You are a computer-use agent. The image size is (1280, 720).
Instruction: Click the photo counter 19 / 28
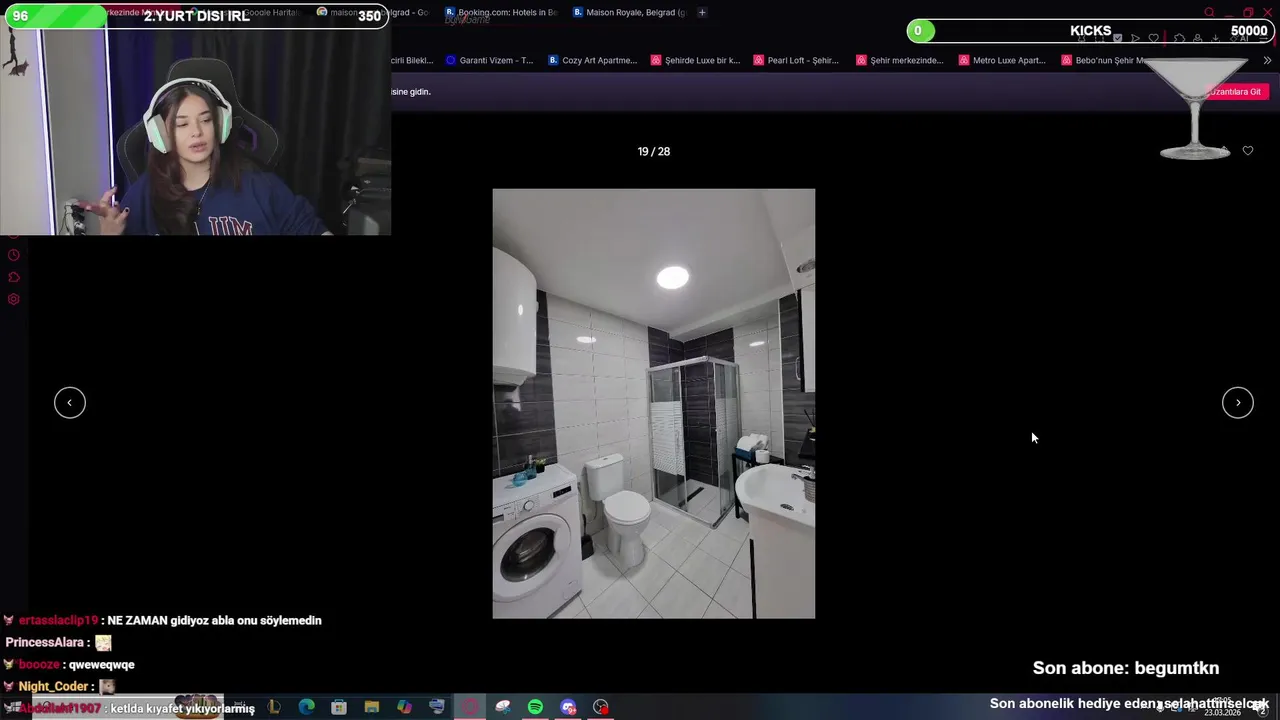654,151
